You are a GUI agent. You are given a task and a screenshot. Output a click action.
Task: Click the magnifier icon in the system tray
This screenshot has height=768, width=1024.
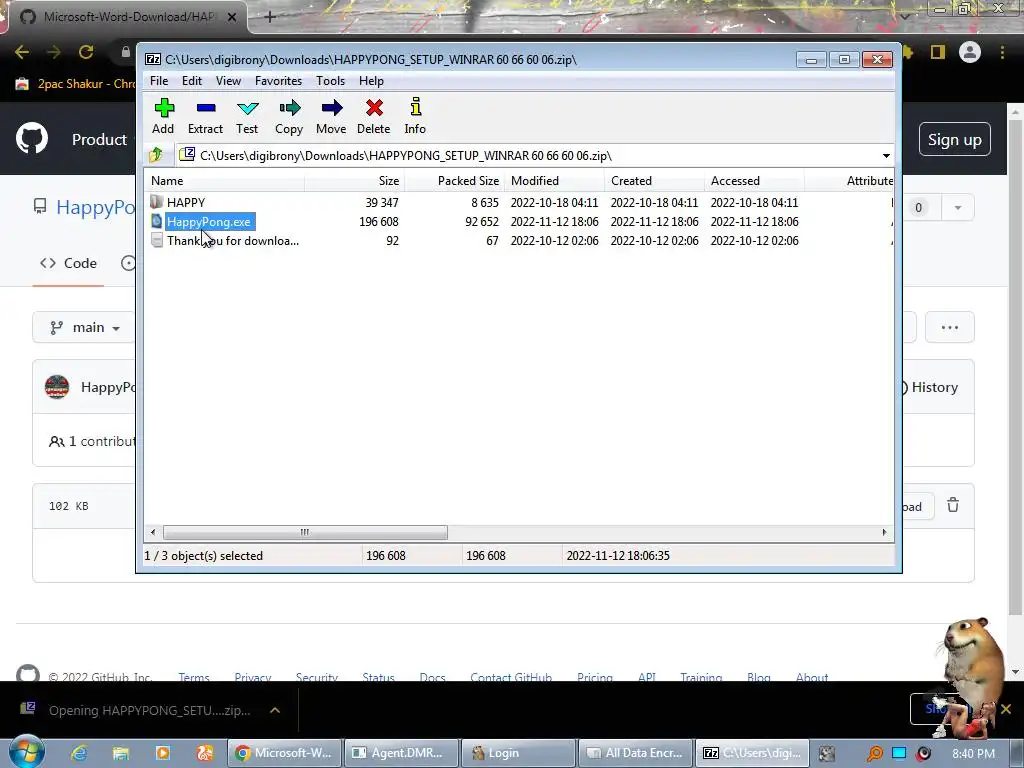point(874,754)
